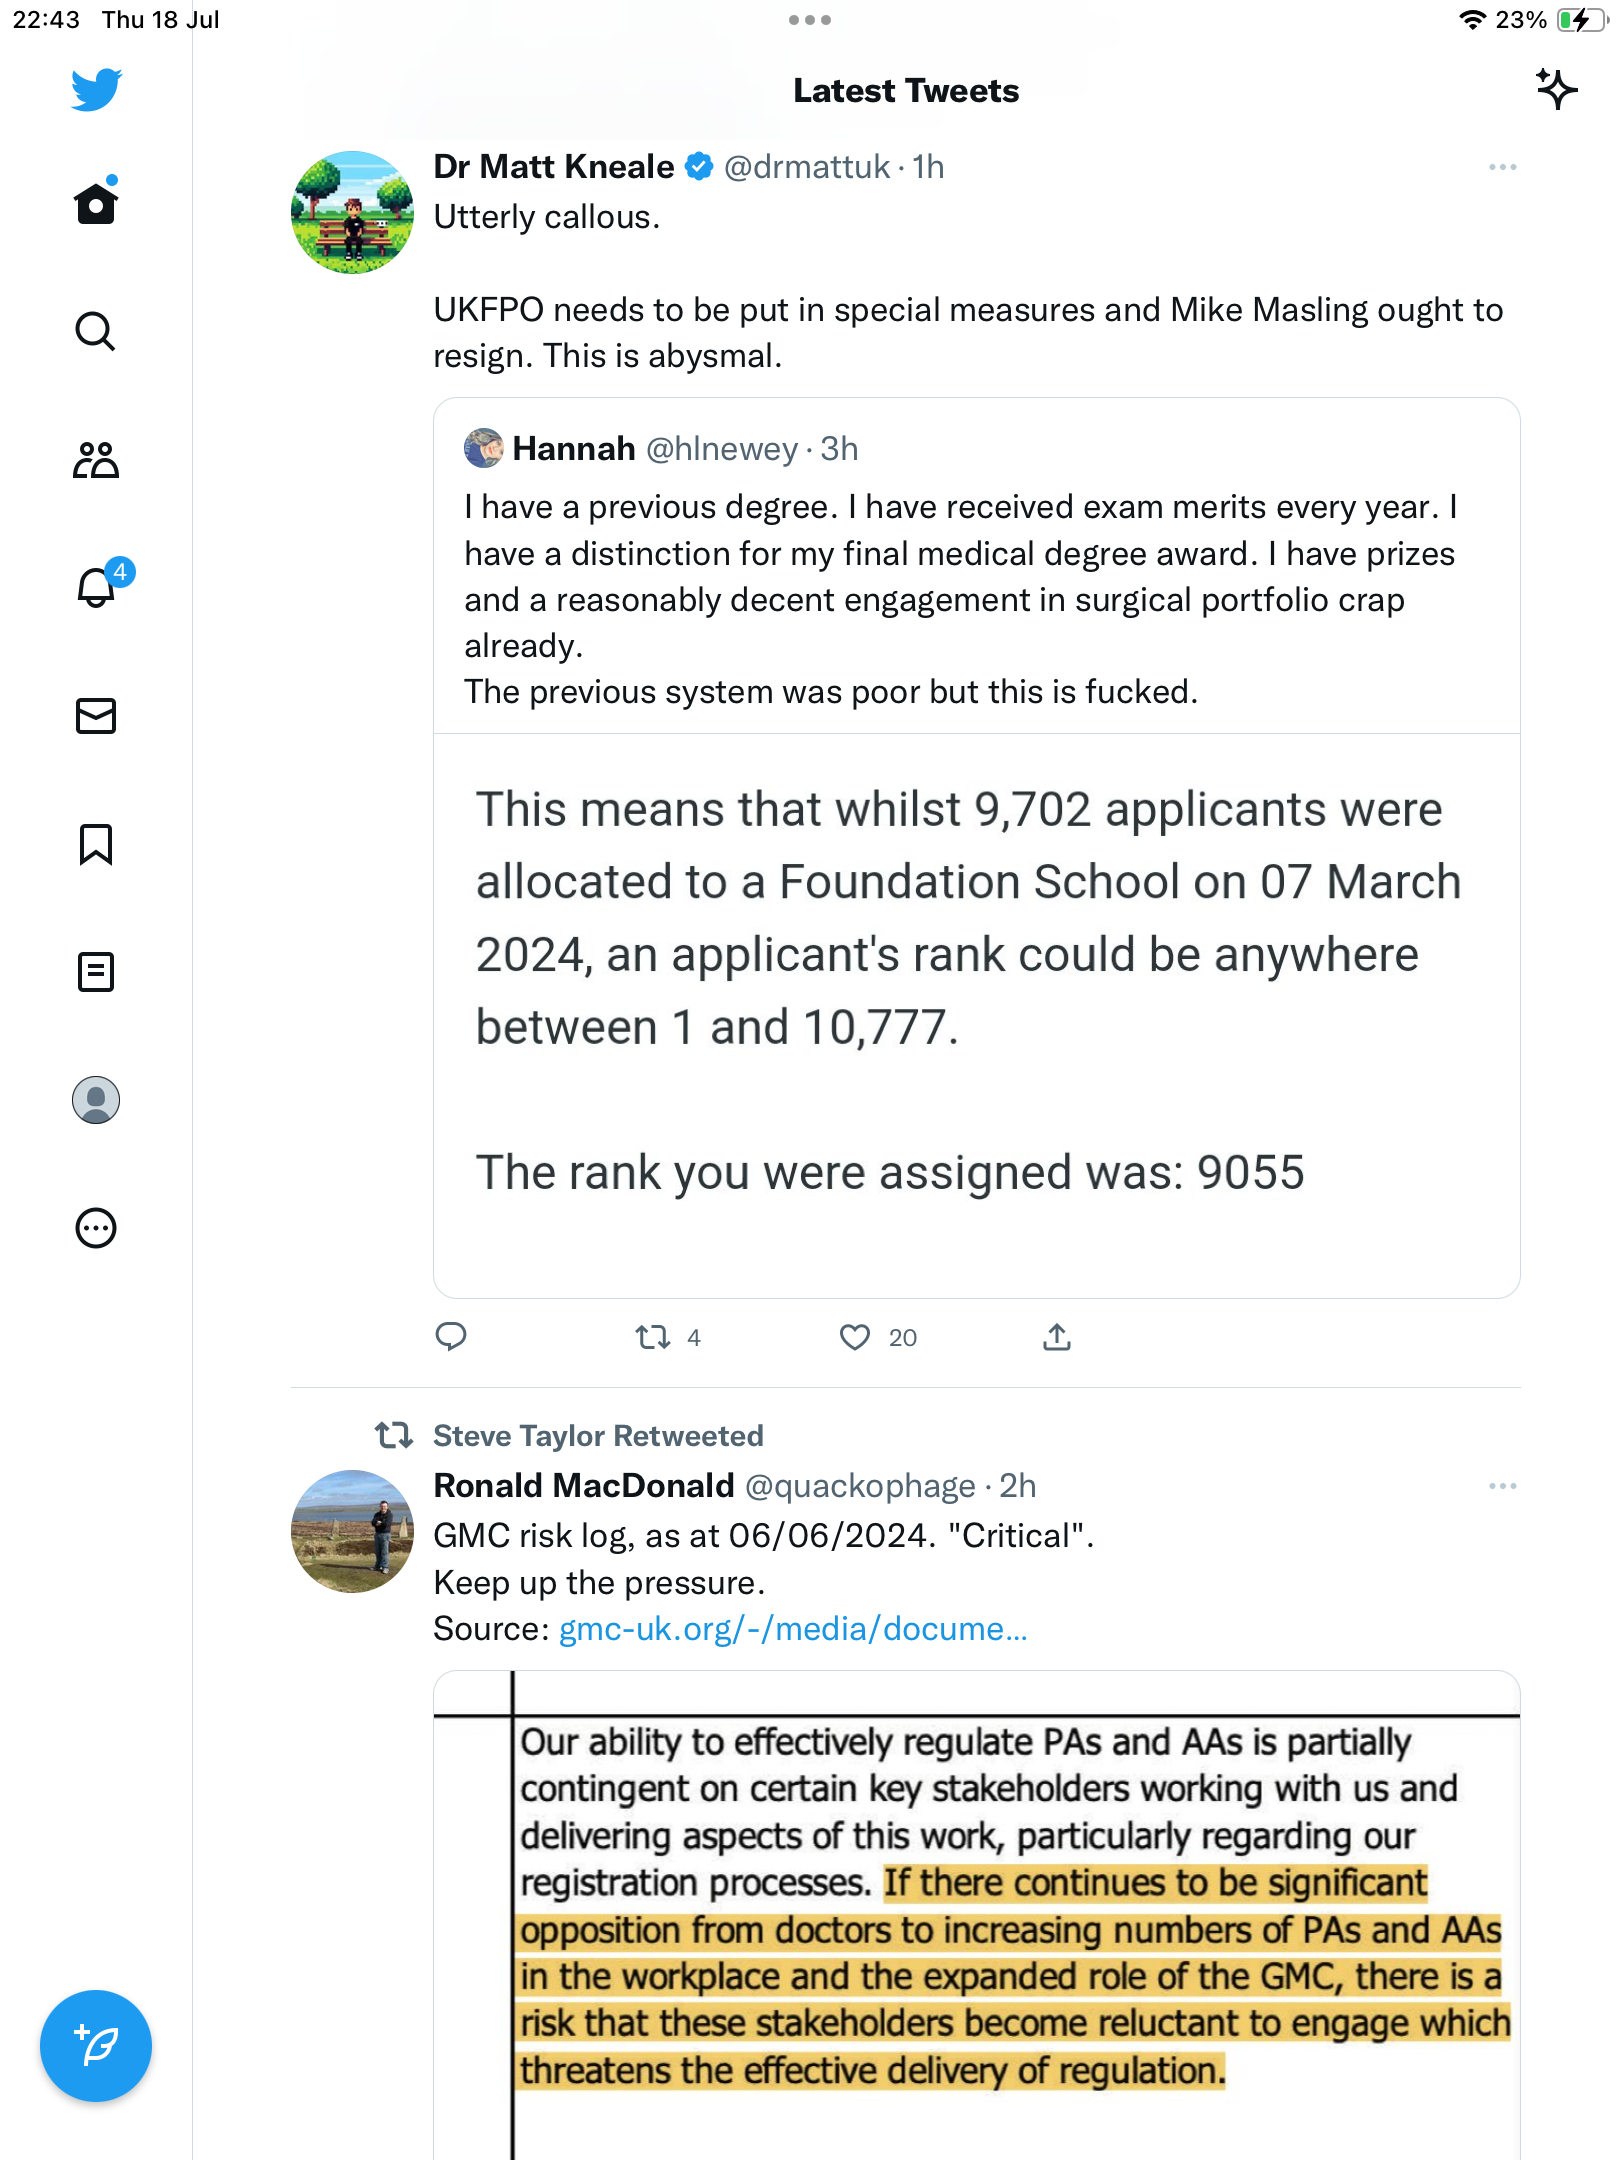The width and height of the screenshot is (1620, 2160).
Task: Retweet Dr Matt Kneale's tweet
Action: (653, 1337)
